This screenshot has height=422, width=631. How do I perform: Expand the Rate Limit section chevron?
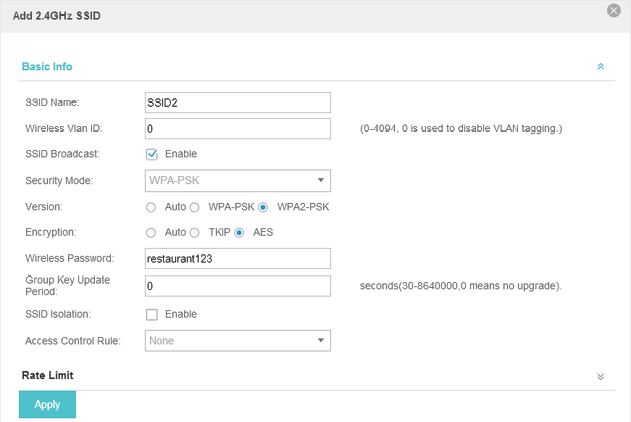(600, 377)
